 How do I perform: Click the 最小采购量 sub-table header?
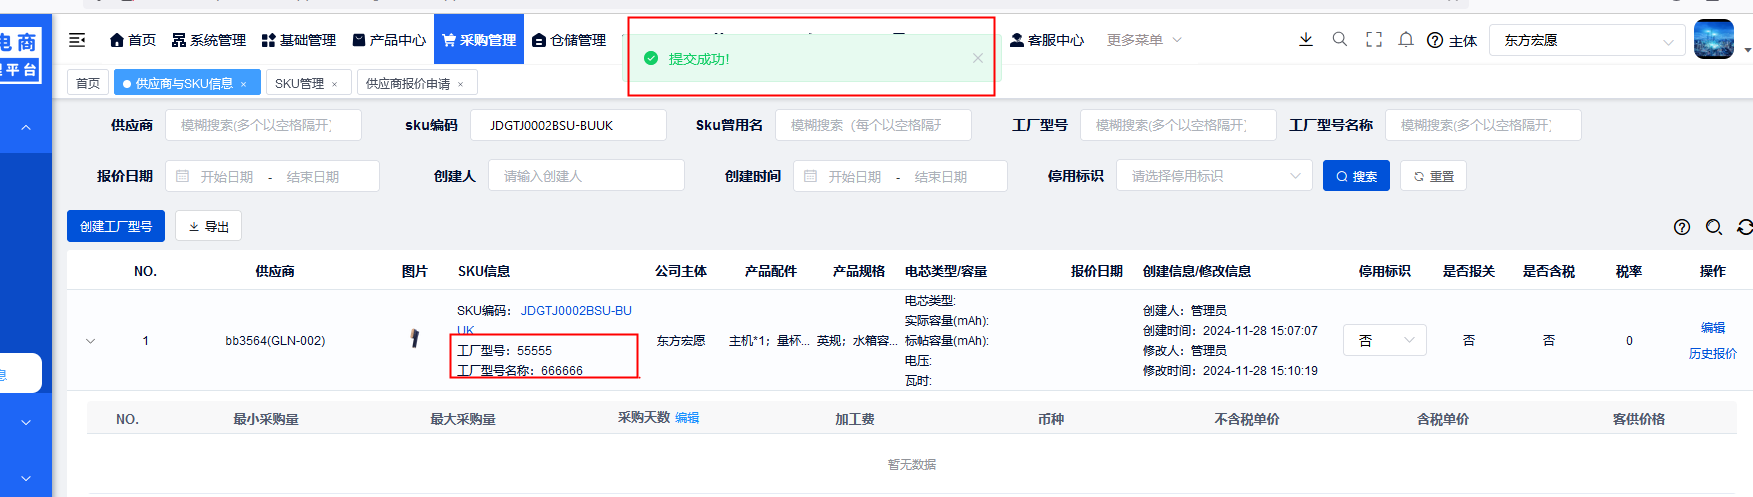point(266,419)
